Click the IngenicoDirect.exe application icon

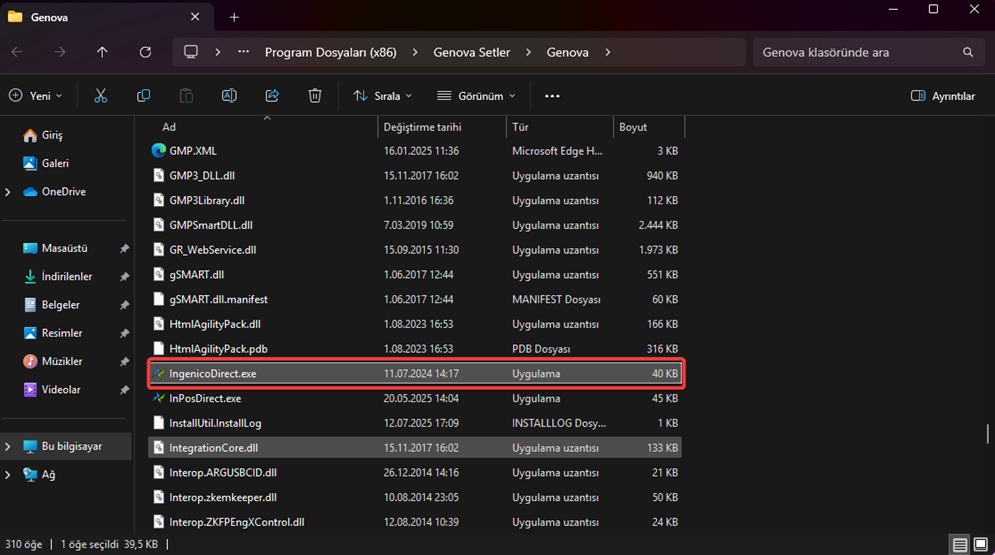tap(159, 374)
